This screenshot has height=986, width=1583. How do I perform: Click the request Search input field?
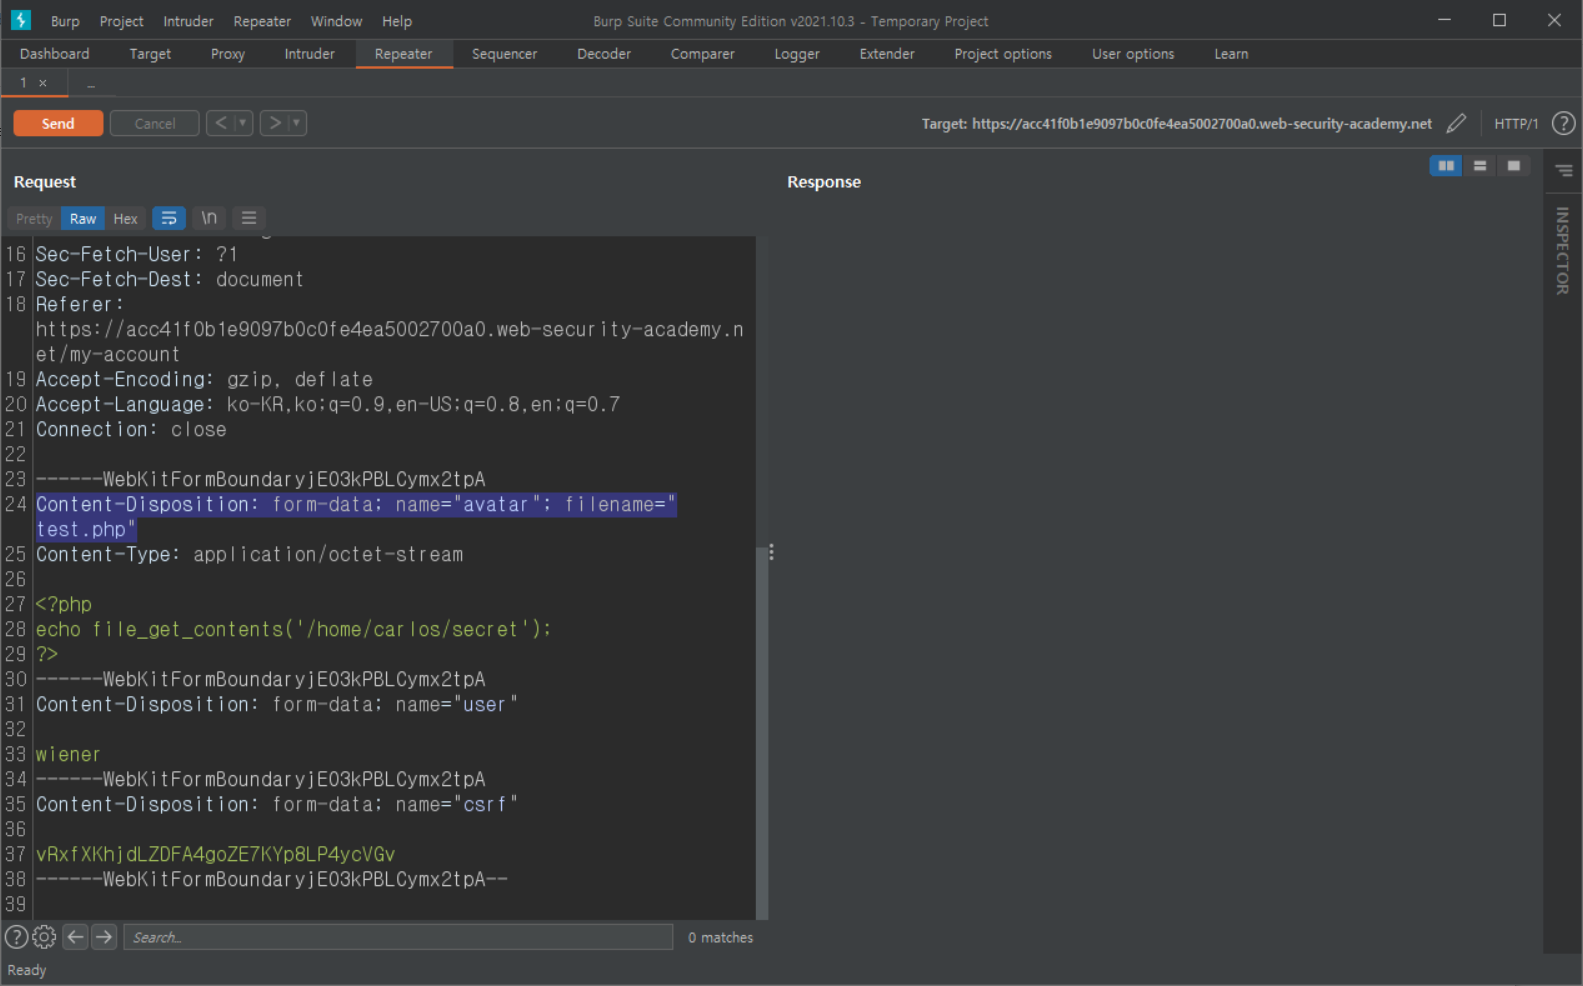[398, 937]
